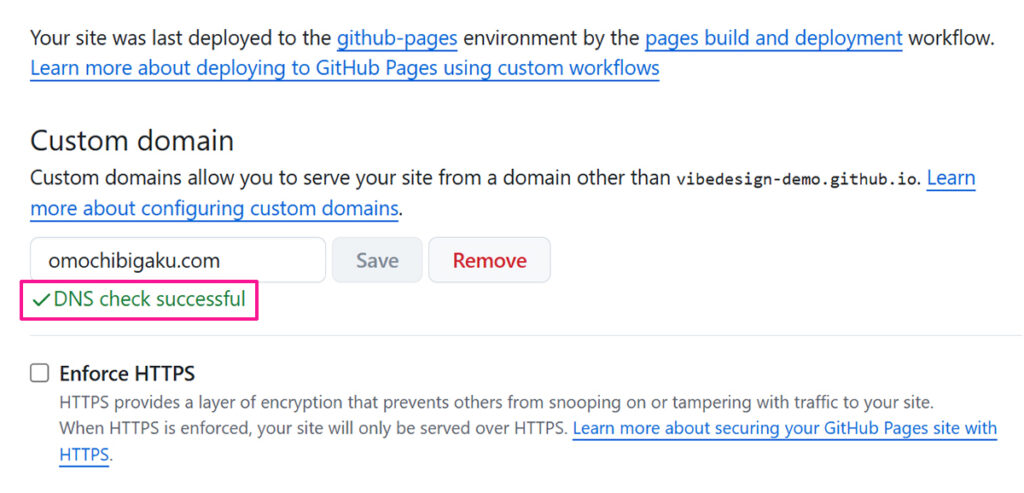Screen dimensions: 1024x493
Task: Open Learn more about configuring custom domains
Action: point(214,209)
